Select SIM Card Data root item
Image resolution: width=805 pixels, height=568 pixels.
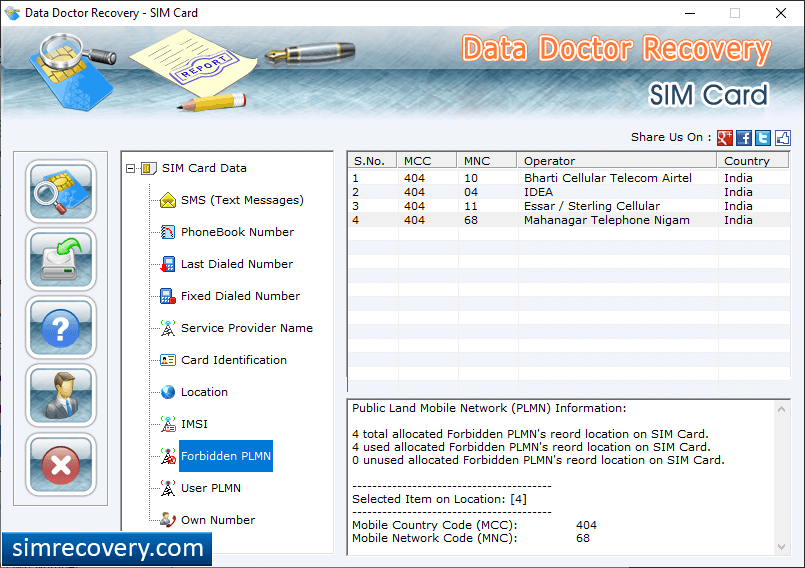coord(204,168)
